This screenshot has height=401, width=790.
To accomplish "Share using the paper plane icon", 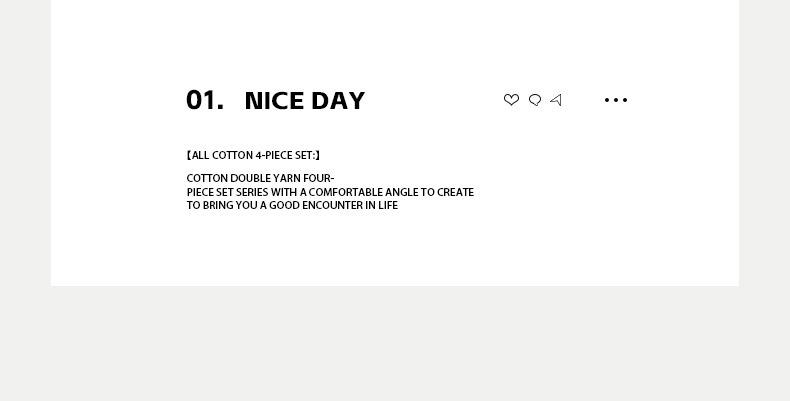I will [556, 100].
